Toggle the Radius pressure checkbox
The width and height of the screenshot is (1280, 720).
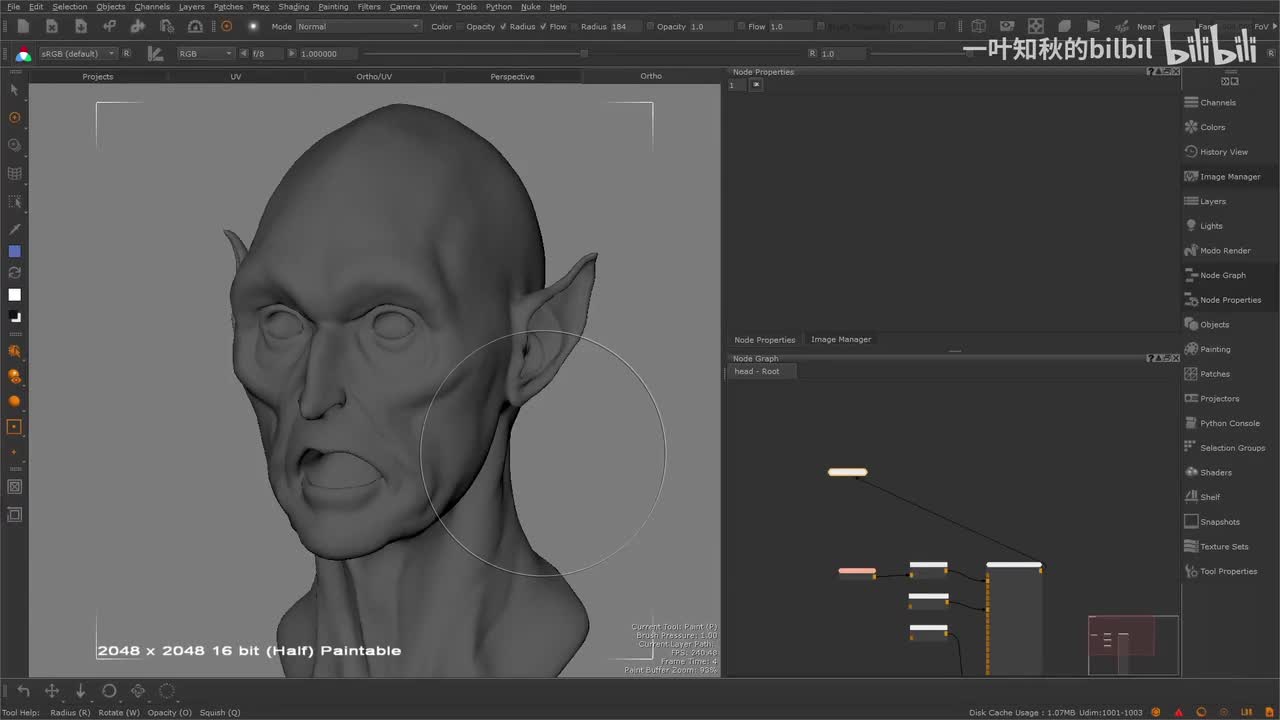click(x=503, y=27)
